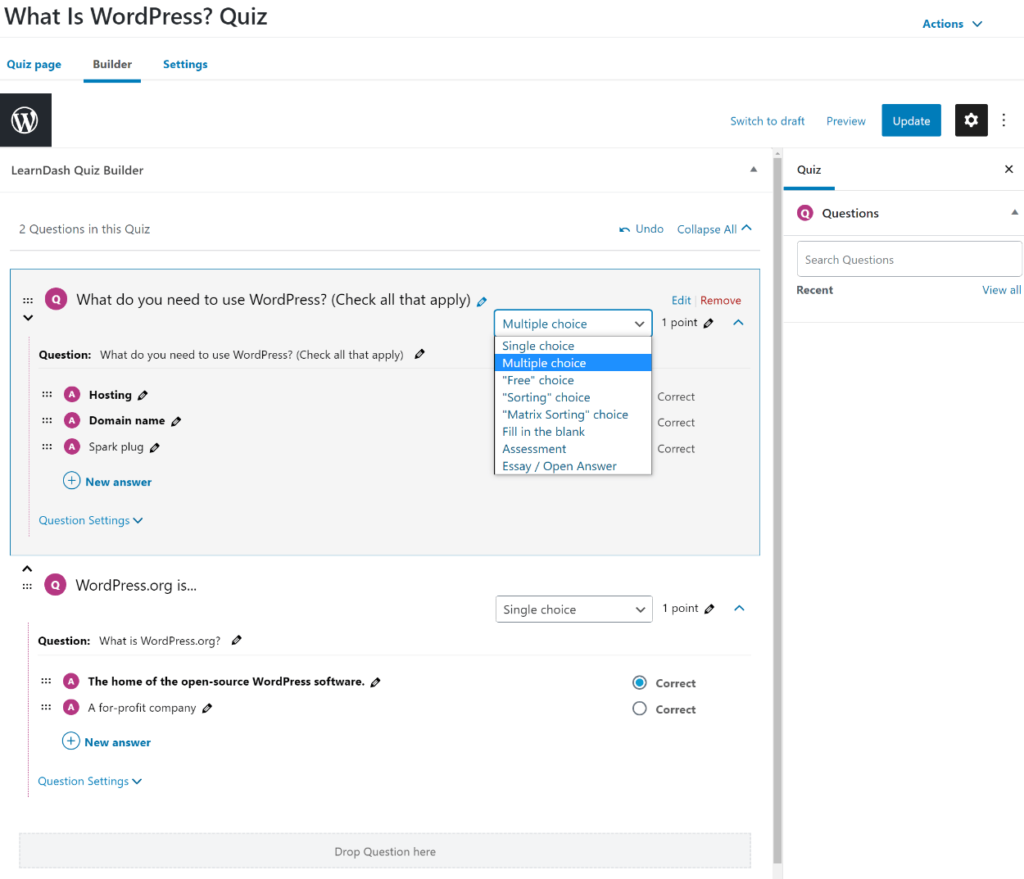This screenshot has height=879, width=1024.
Task: Open the settings gear panel
Action: tap(971, 120)
